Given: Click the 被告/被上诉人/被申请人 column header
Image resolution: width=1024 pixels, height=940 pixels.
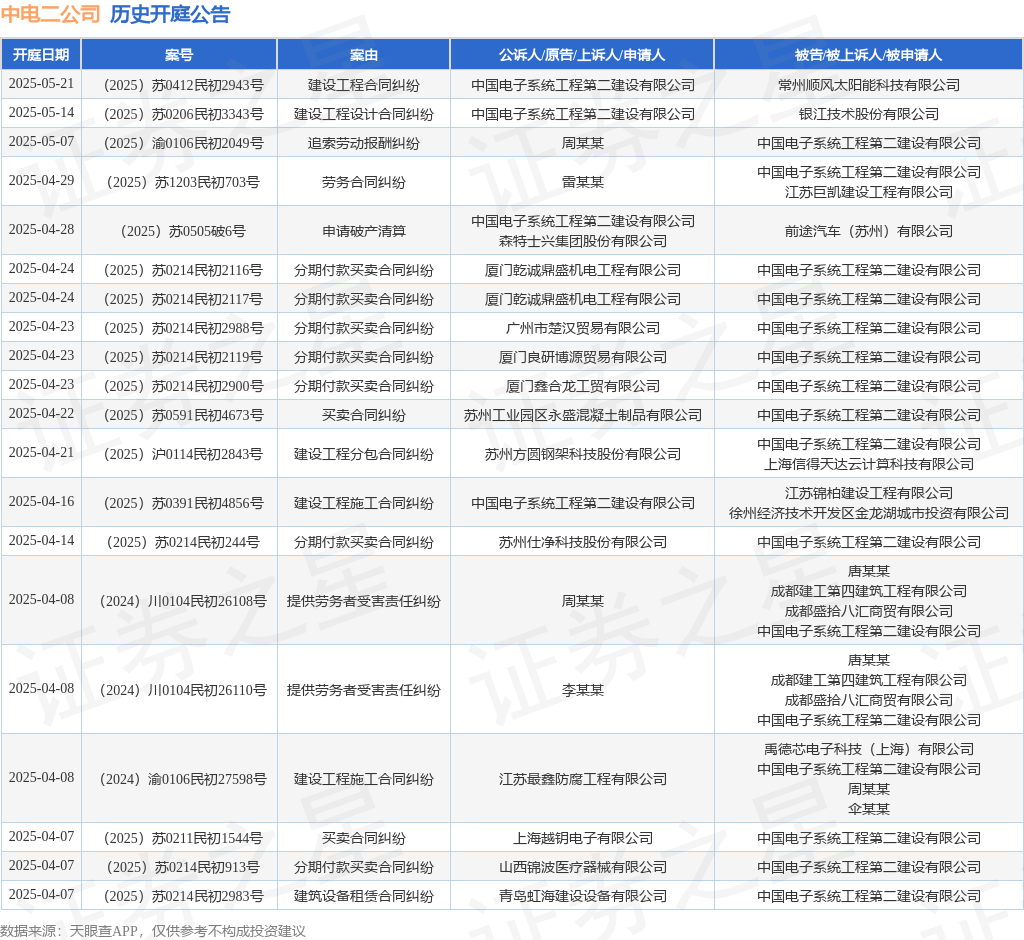Looking at the screenshot, I should pos(869,55).
